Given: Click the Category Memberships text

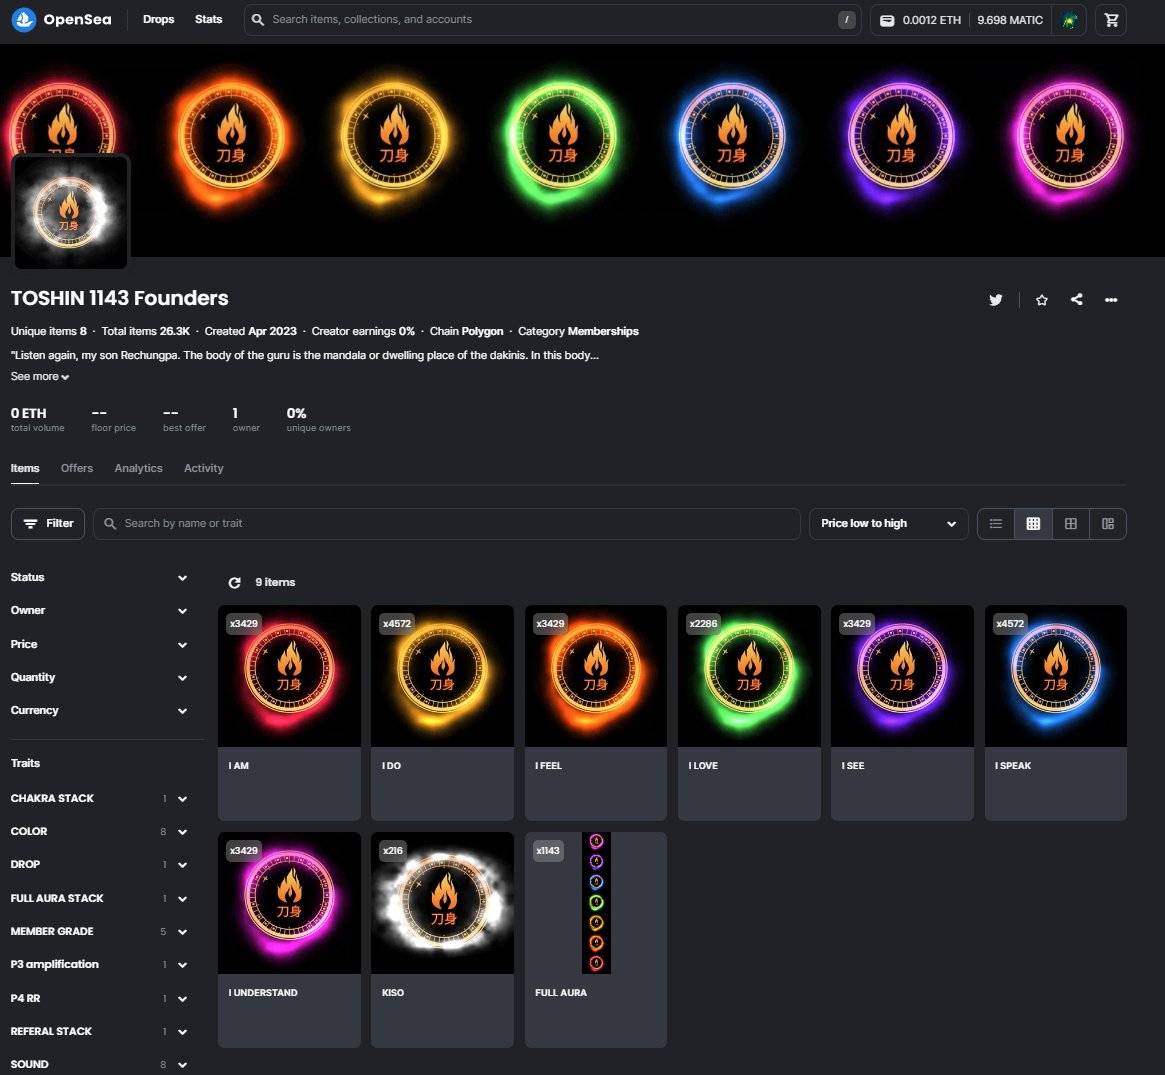Looking at the screenshot, I should pyautogui.click(x=578, y=331).
